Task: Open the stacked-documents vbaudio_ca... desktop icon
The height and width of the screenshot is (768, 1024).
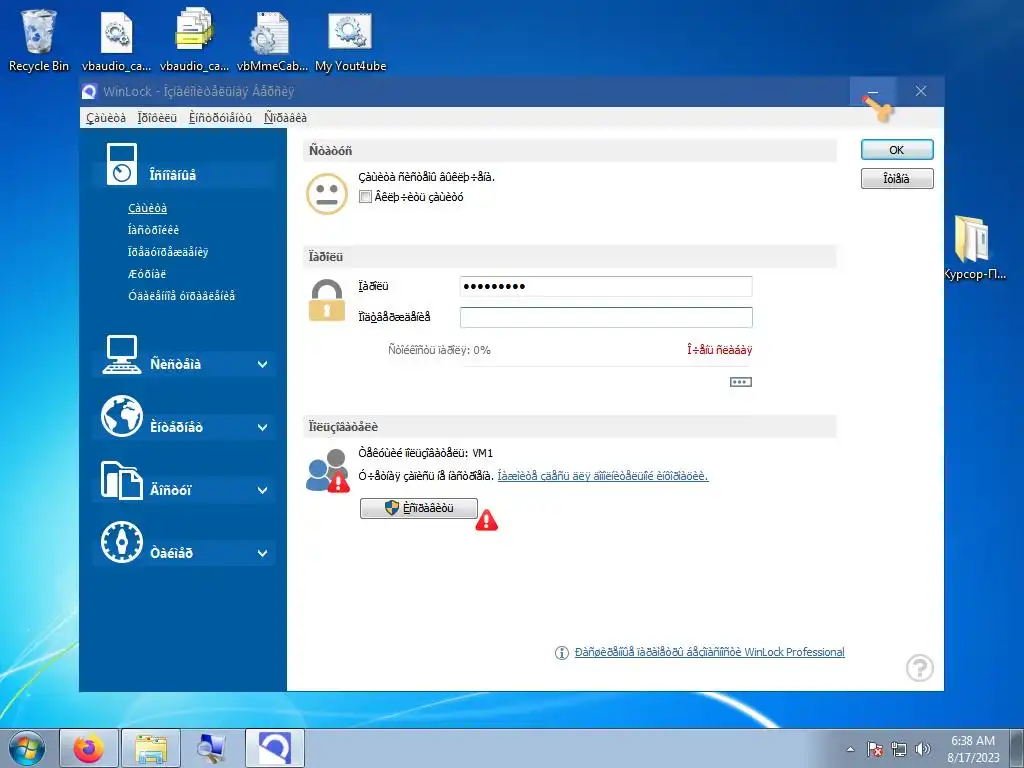Action: coord(194,40)
